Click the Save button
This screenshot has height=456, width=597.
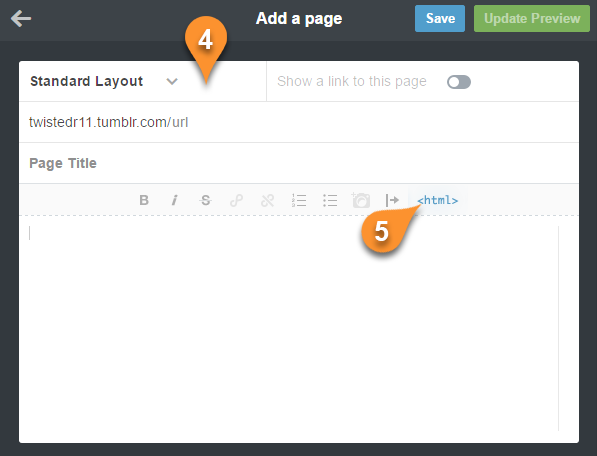tap(440, 18)
